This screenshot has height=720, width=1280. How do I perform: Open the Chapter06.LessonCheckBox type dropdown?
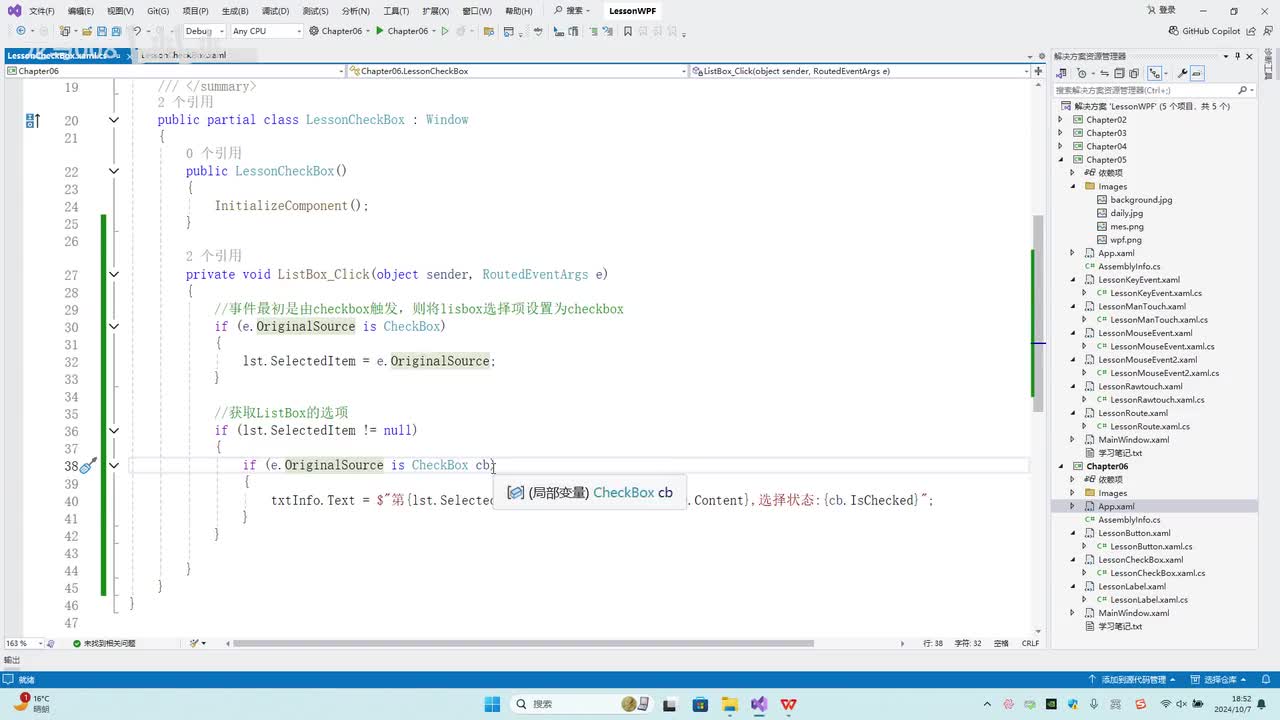[x=518, y=71]
